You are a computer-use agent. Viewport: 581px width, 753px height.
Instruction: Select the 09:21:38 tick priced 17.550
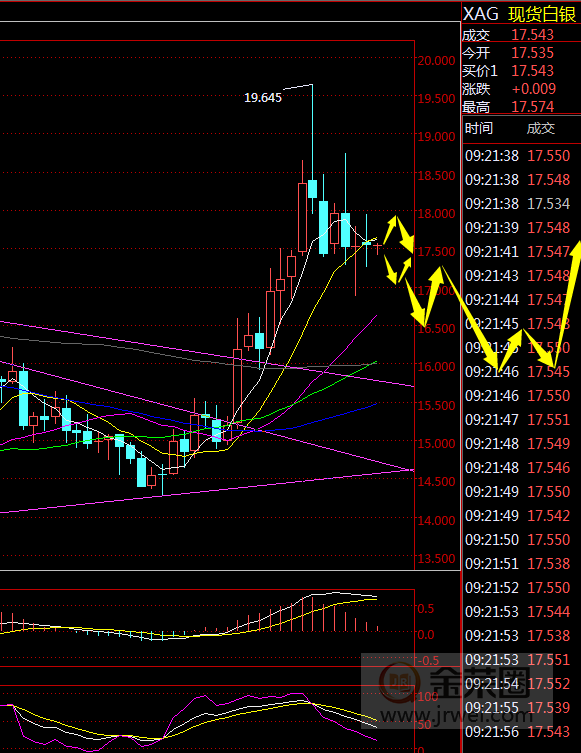tap(518, 156)
